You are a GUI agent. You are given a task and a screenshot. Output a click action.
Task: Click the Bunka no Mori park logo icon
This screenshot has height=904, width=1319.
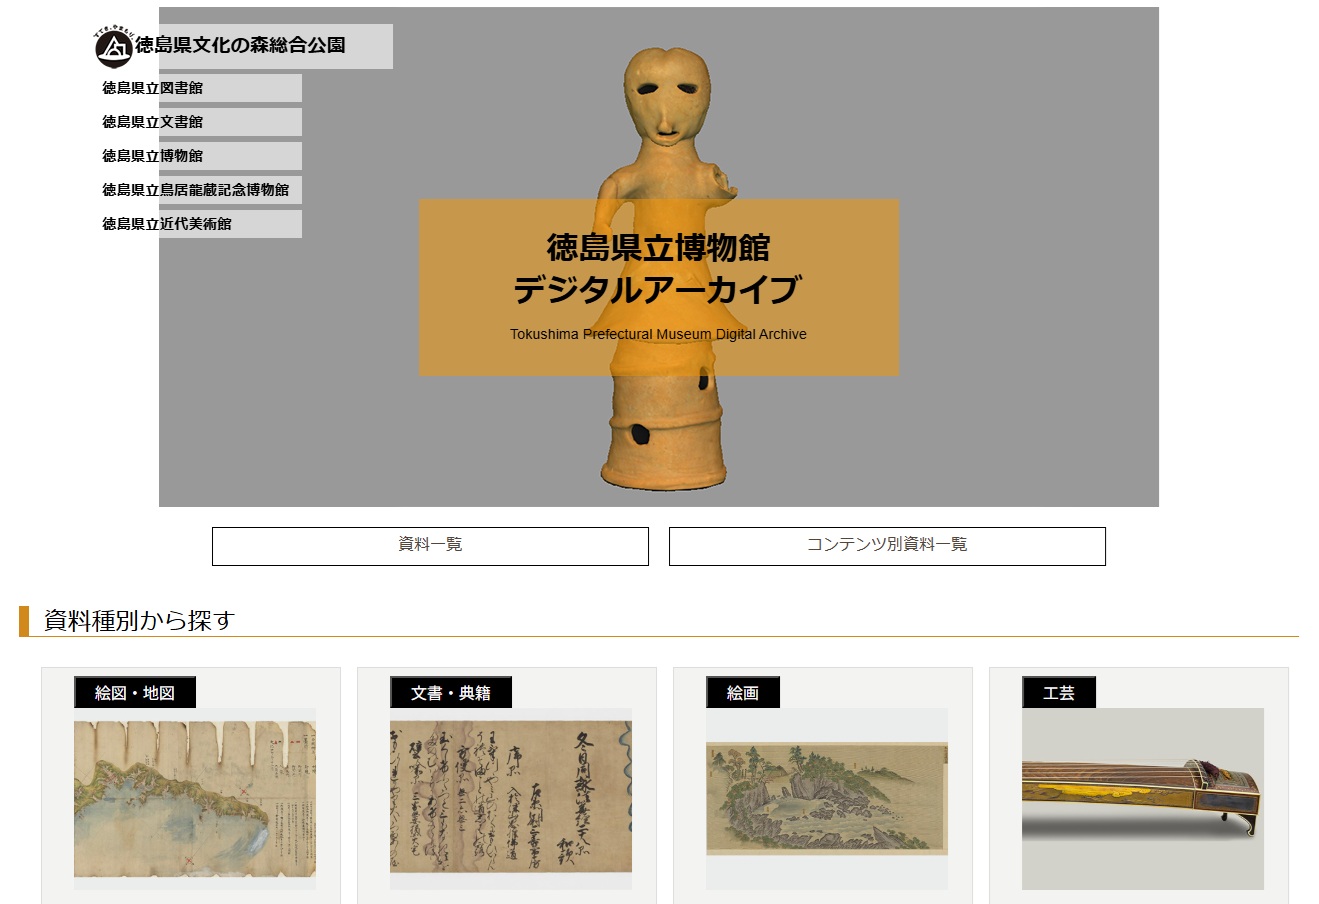[113, 46]
